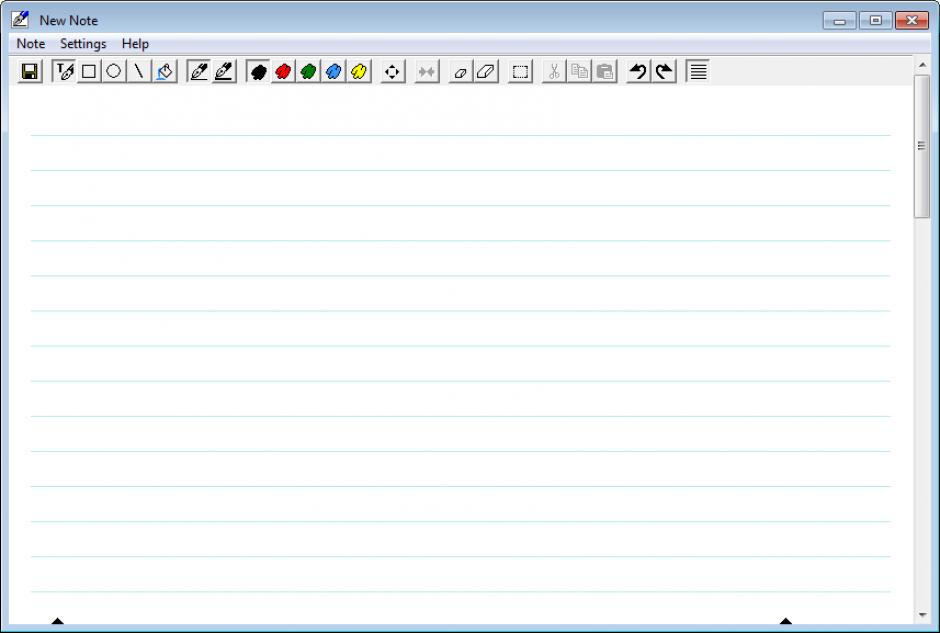Screen dimensions: 940x633
Task: Click the vertical scrollbar thumb
Action: (922, 146)
